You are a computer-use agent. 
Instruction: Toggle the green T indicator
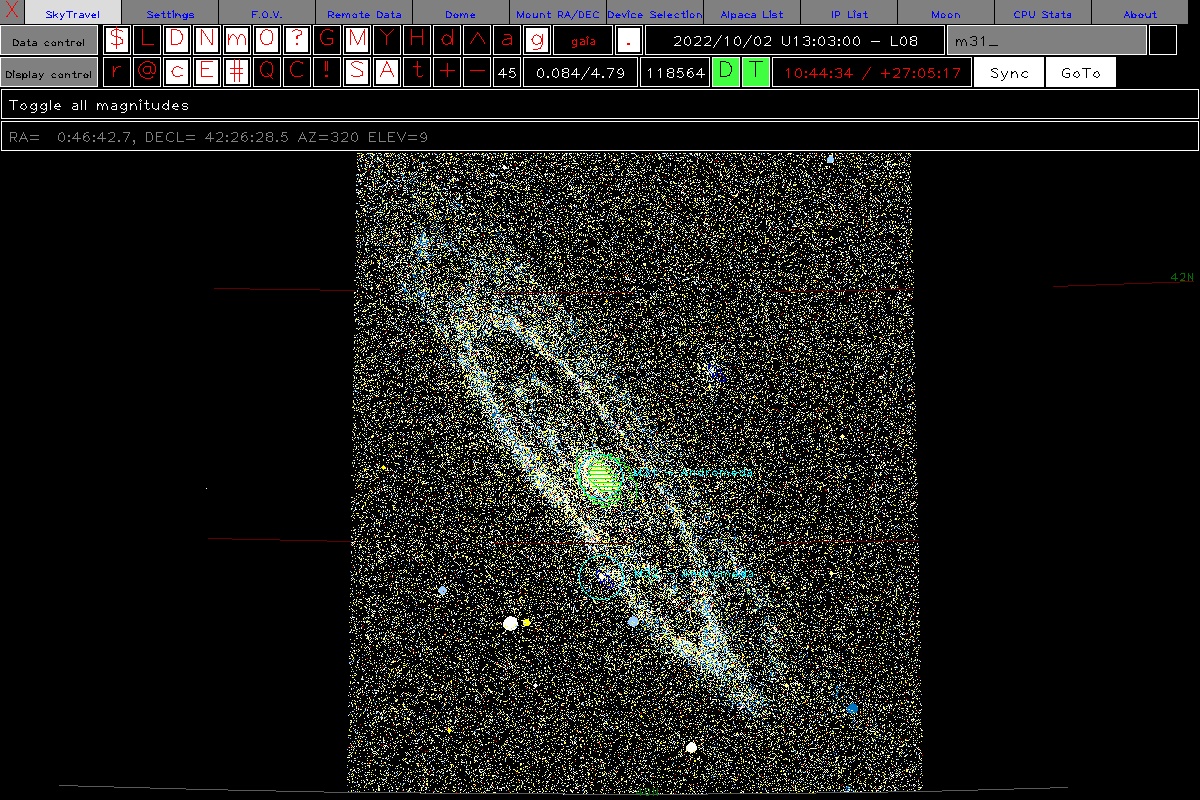click(756, 73)
